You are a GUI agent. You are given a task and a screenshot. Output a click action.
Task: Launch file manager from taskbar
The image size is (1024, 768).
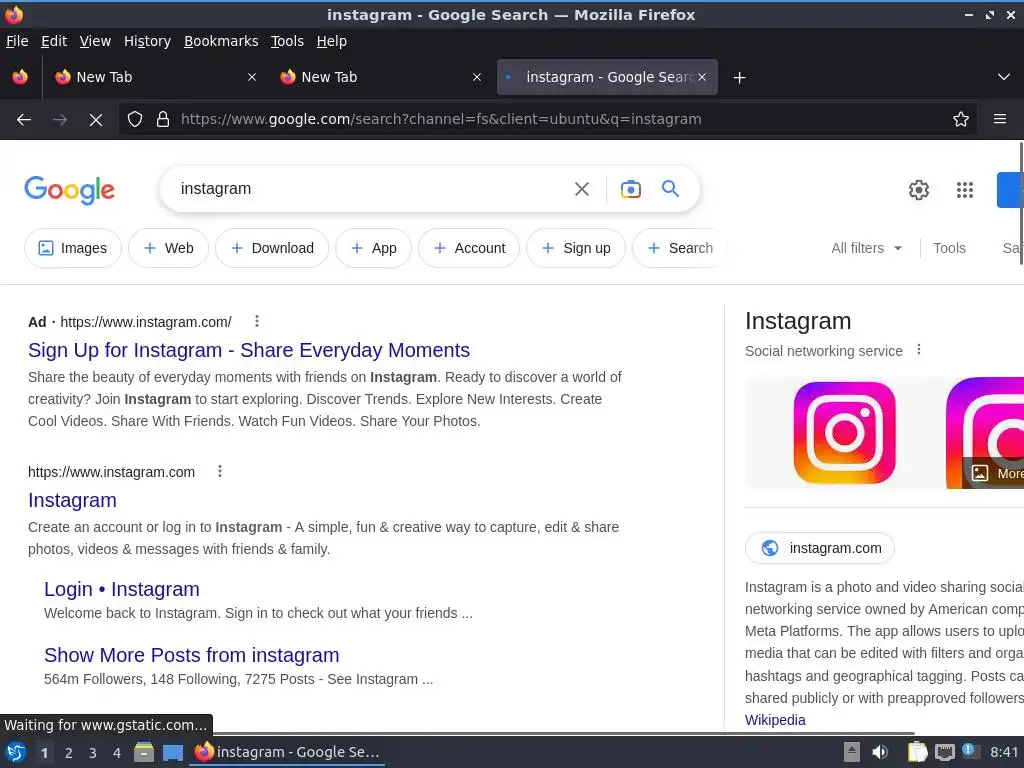(144, 752)
